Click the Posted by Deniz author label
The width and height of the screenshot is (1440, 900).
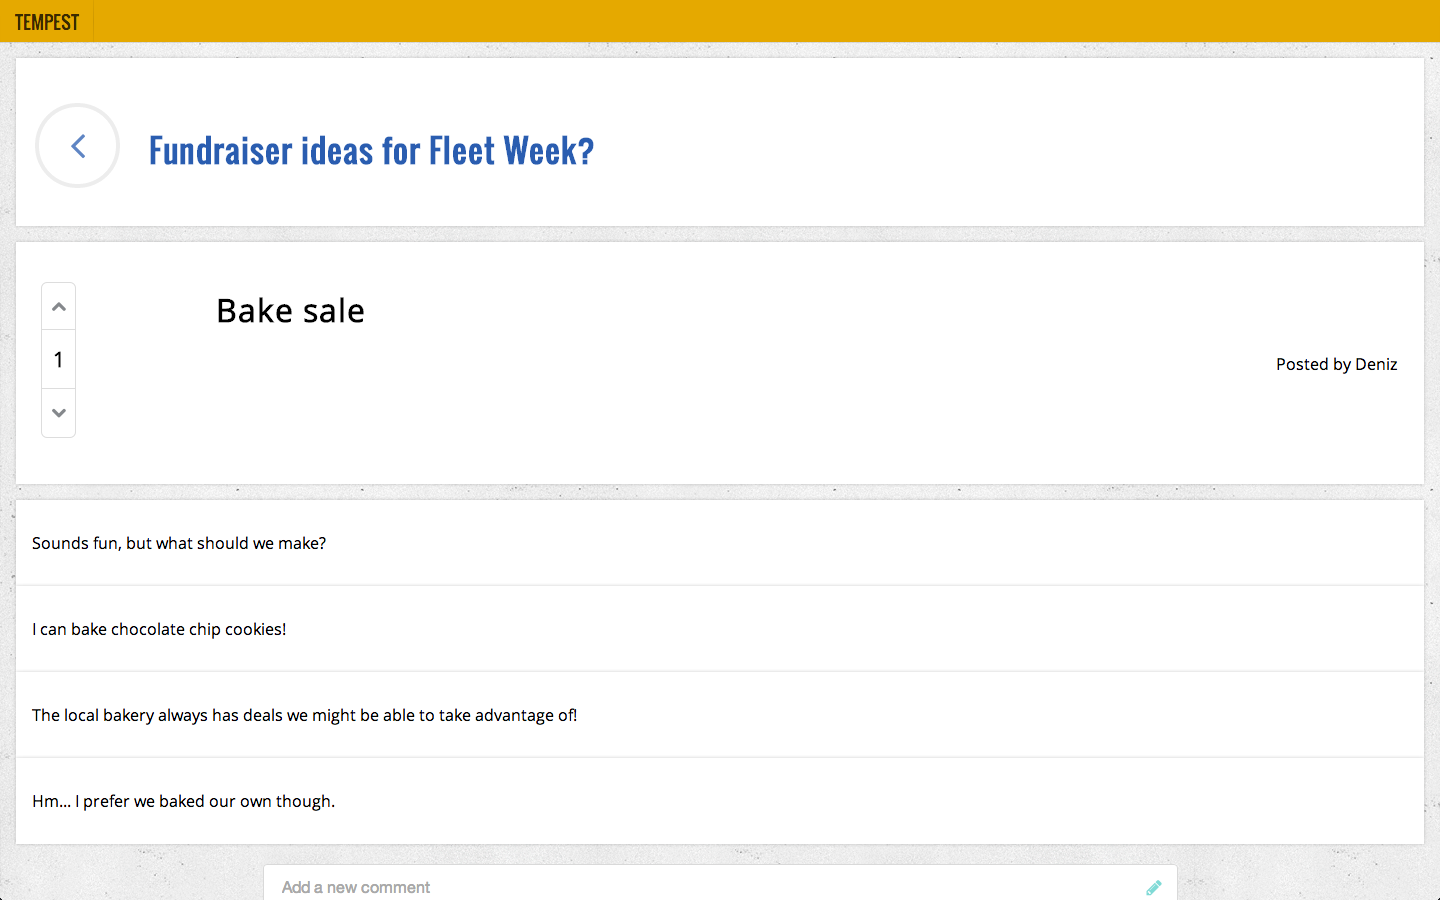pyautogui.click(x=1336, y=364)
